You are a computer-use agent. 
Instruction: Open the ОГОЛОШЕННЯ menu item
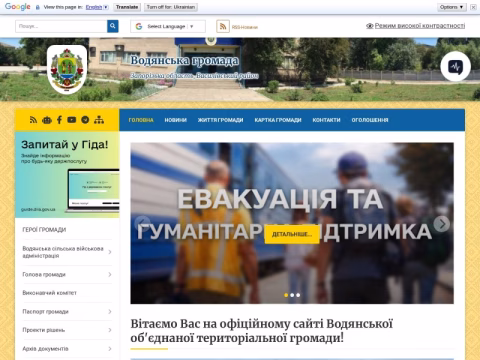pyautogui.click(x=370, y=120)
